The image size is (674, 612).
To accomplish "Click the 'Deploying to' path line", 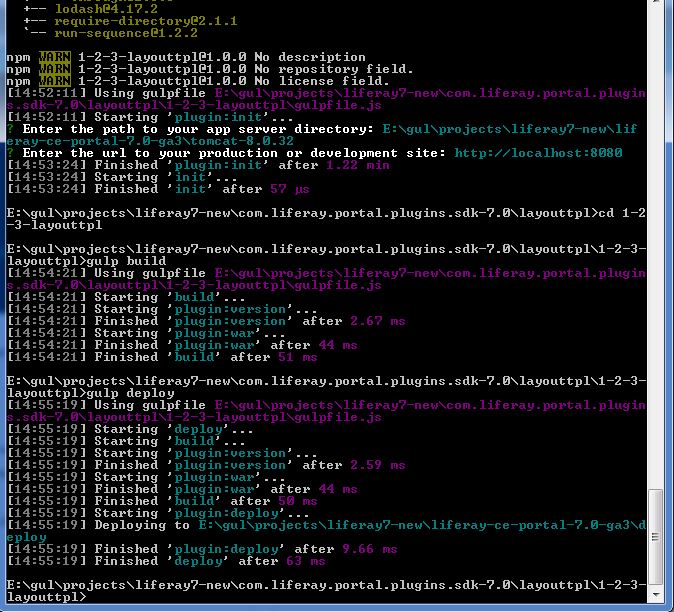I will (326, 531).
